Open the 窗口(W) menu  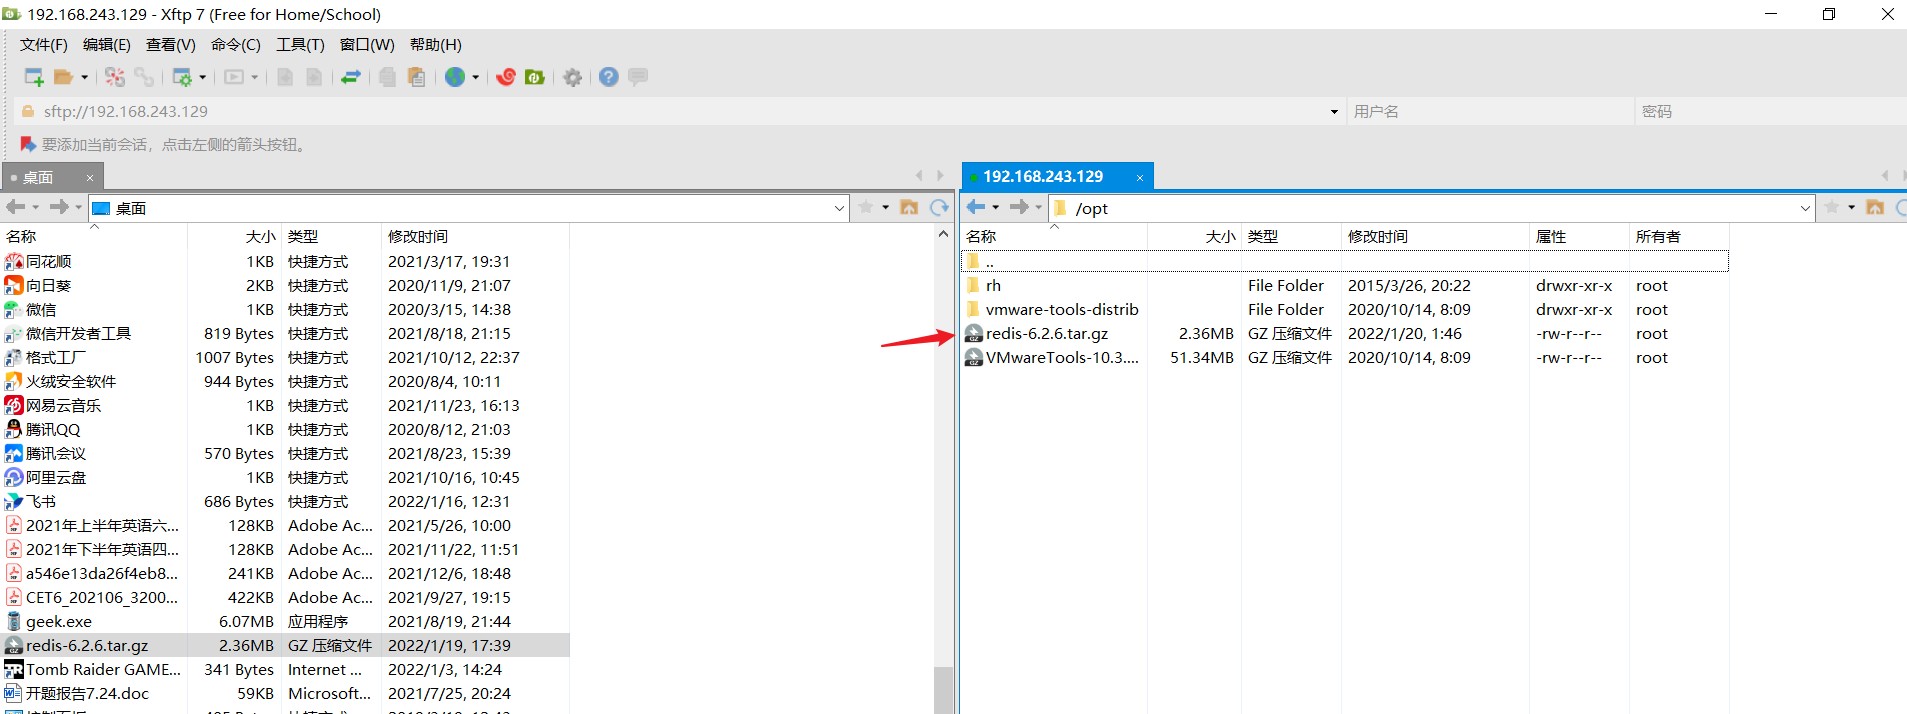point(367,45)
